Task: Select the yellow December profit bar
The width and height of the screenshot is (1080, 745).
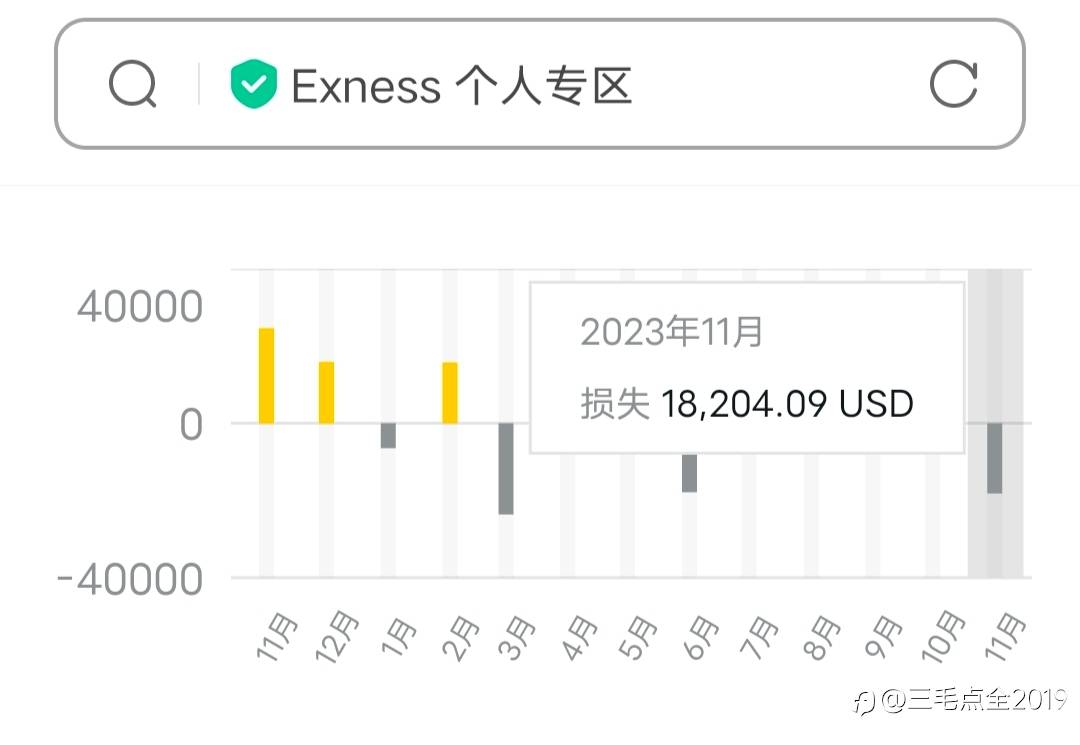Action: pos(327,392)
